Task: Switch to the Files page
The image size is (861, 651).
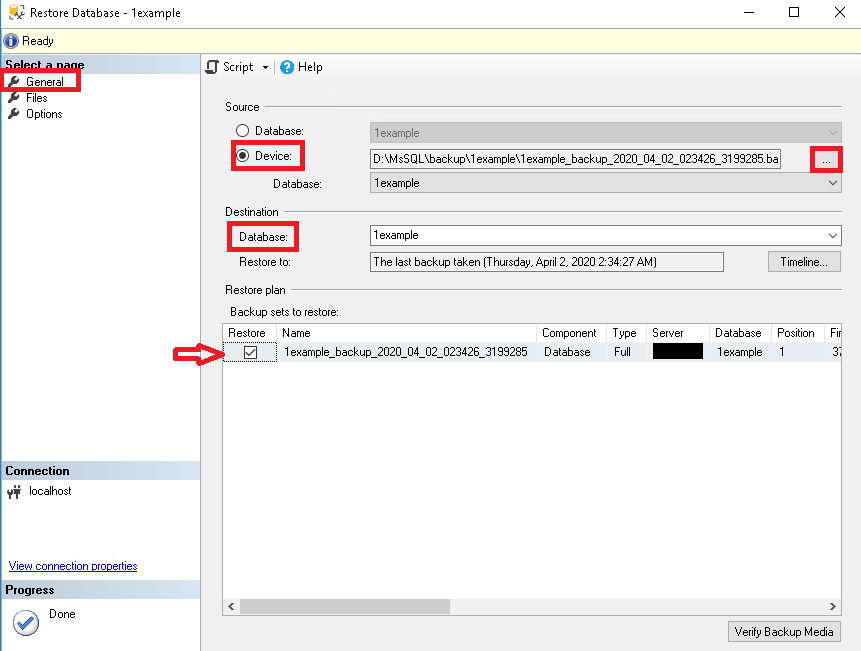Action: tap(37, 98)
